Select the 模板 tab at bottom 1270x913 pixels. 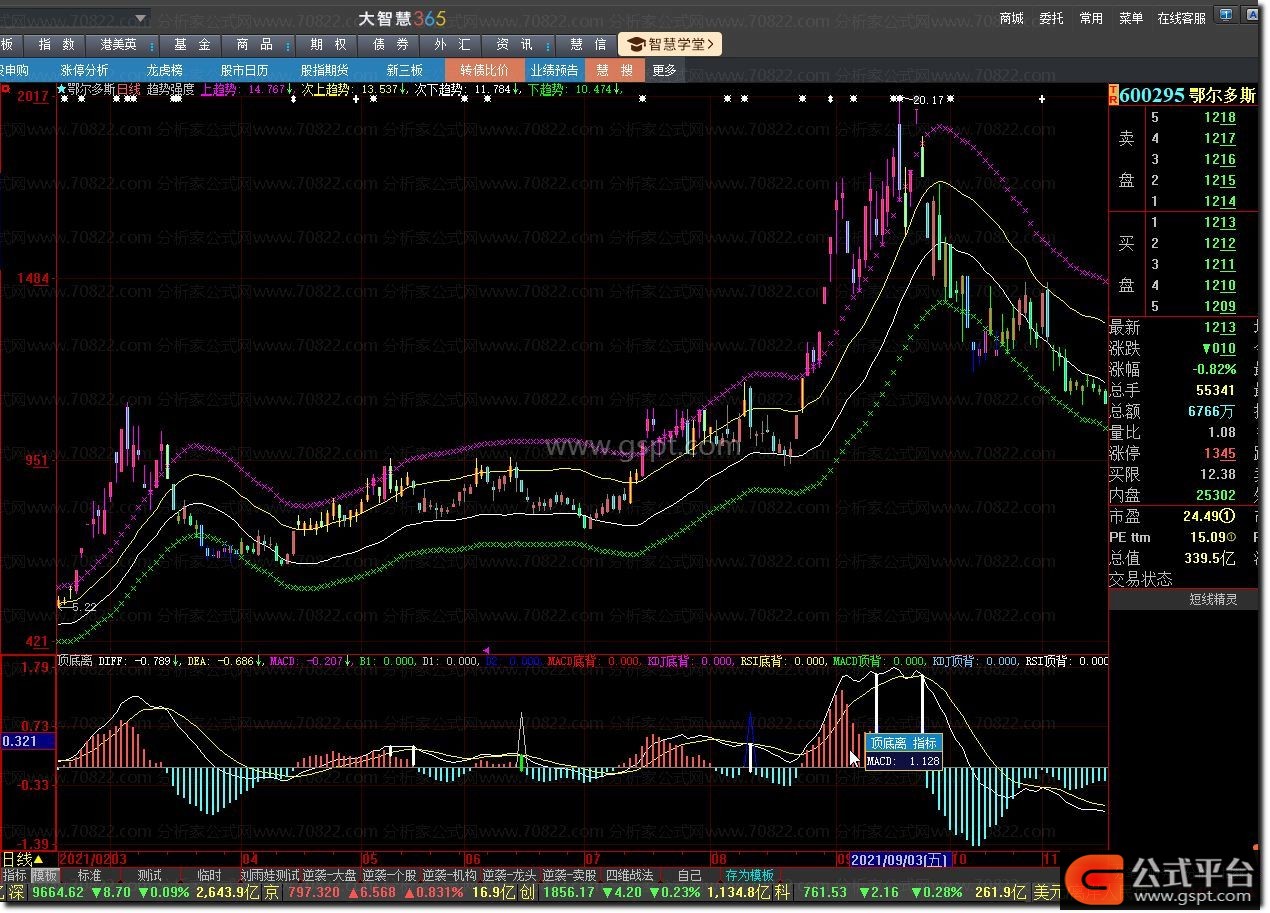click(45, 875)
